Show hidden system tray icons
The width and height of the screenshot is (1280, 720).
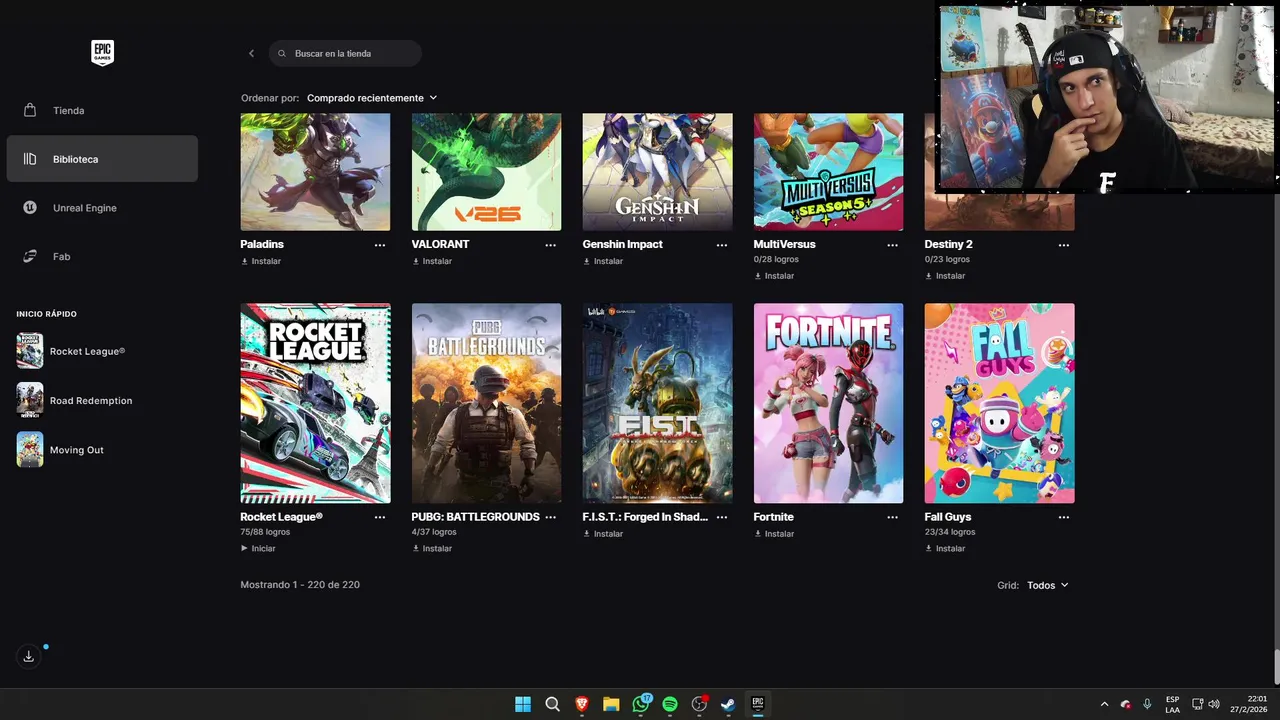click(x=1104, y=704)
